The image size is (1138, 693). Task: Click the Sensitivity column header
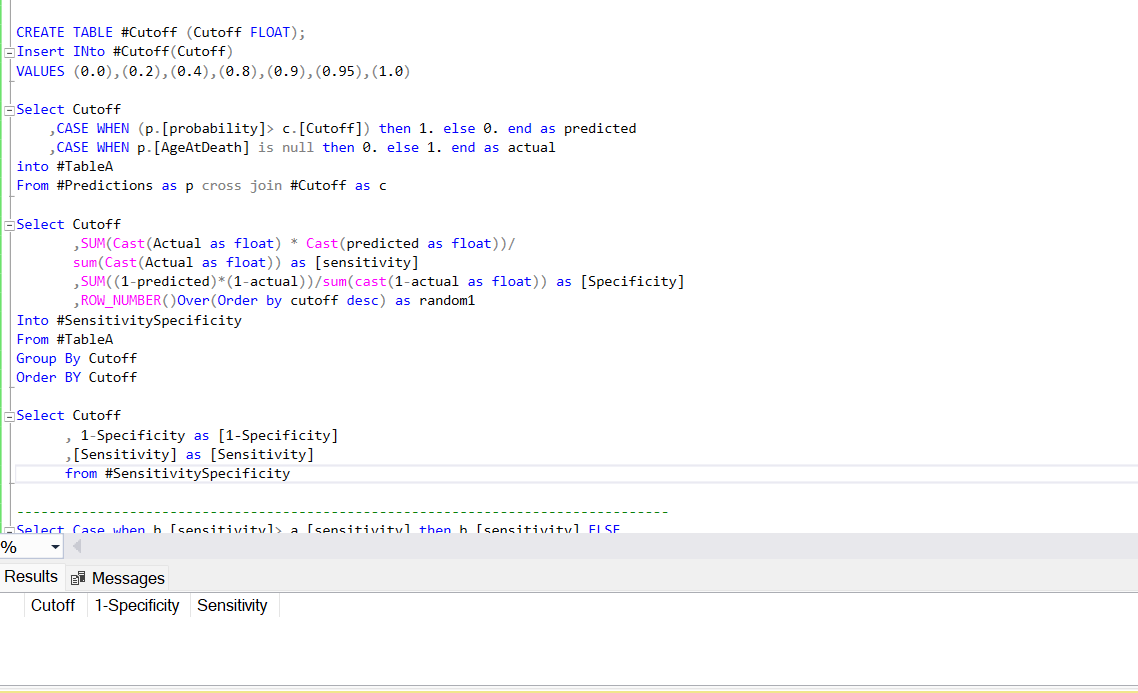click(232, 605)
